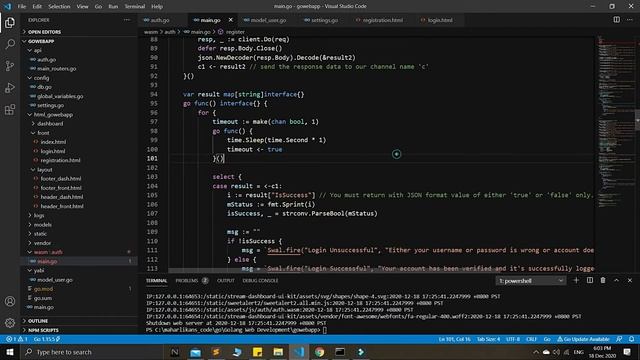640x360 pixels.
Task: Maximize the terminal panel
Action: pos(616,280)
